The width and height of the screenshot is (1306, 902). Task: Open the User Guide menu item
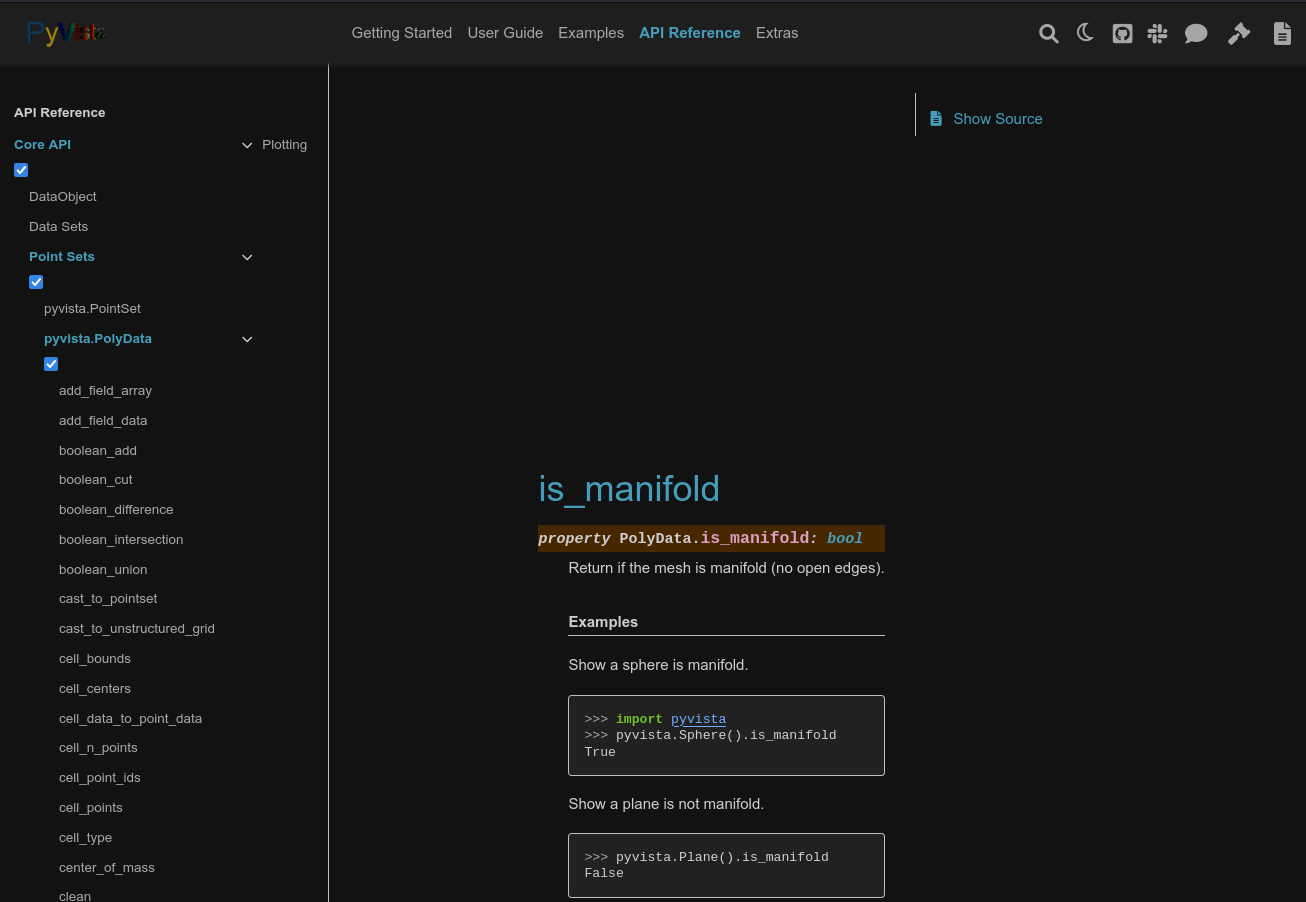click(505, 33)
